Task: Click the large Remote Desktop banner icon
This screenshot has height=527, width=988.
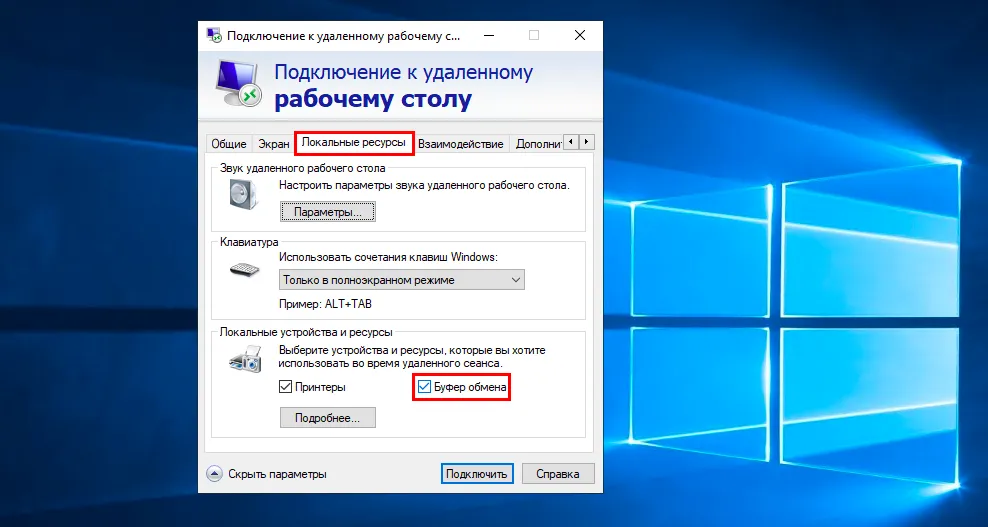Action: pos(240,83)
